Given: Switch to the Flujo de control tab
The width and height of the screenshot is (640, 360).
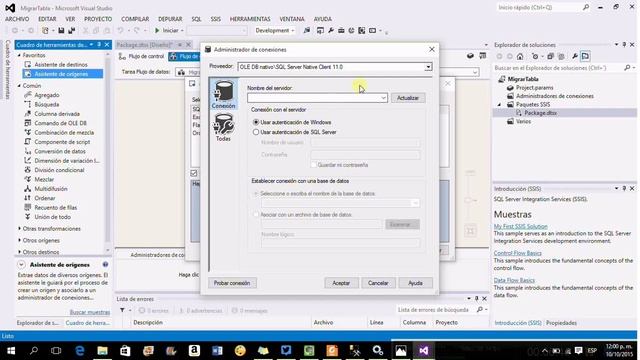Looking at the screenshot, I should [x=141, y=56].
